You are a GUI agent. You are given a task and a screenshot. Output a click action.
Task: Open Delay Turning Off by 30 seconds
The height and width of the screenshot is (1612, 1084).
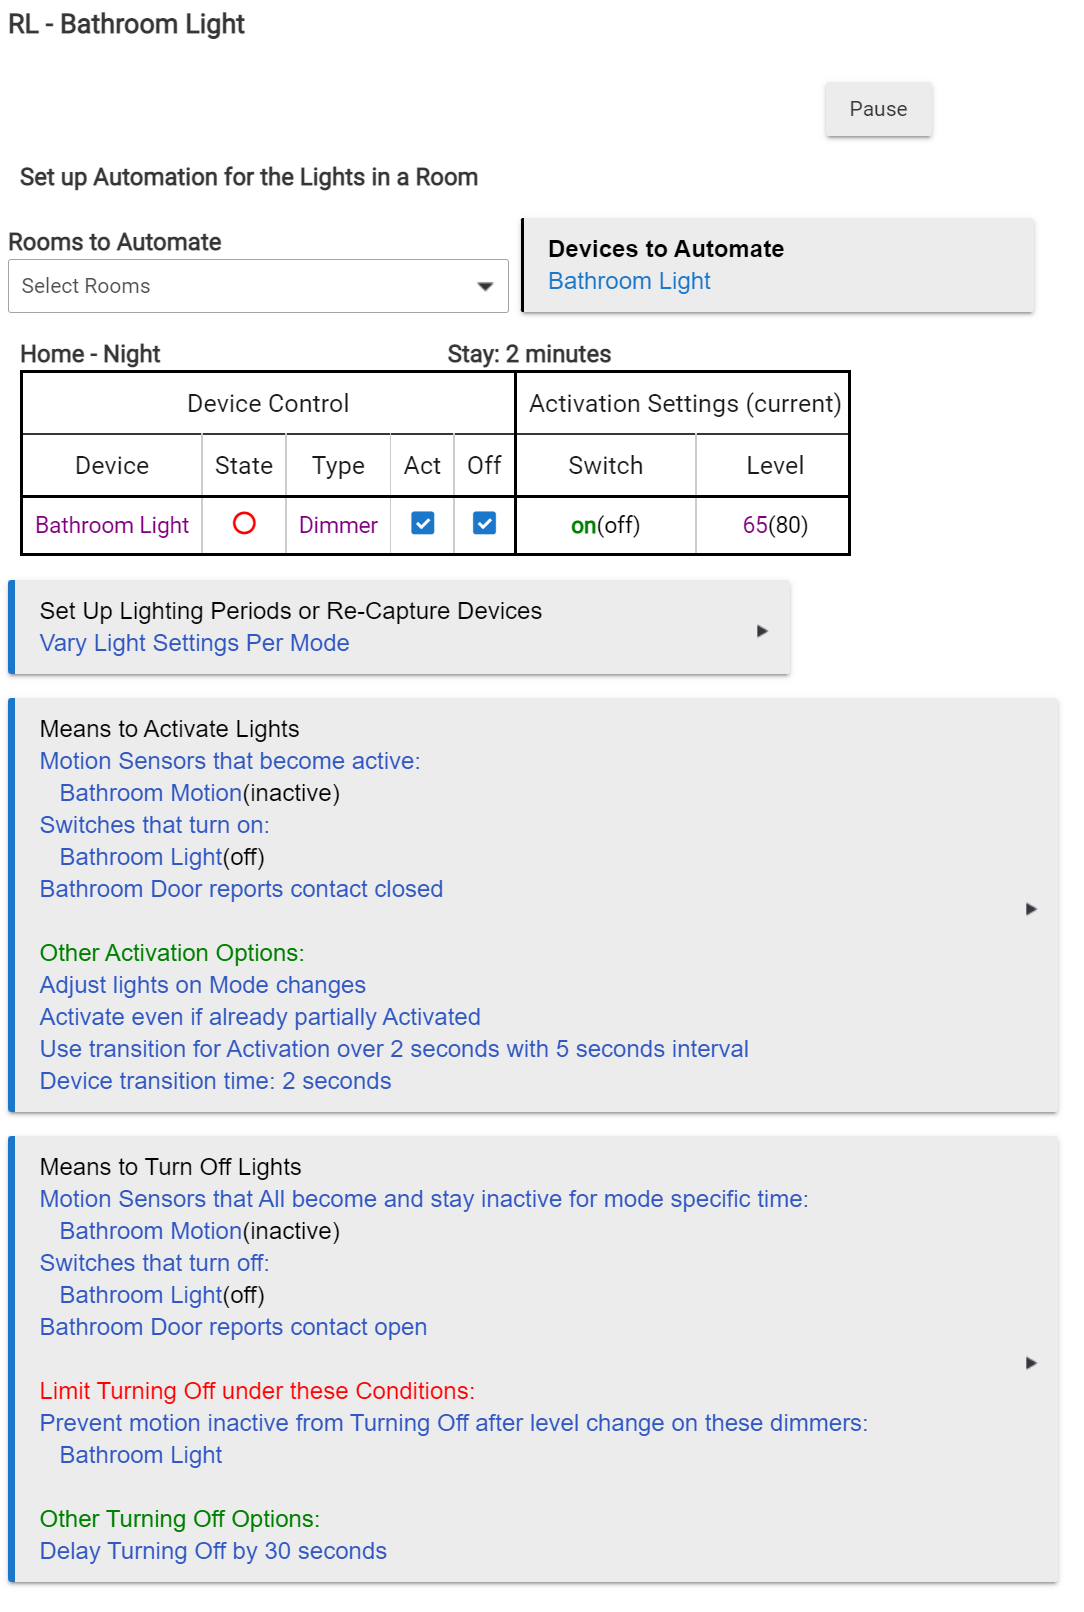coord(213,1551)
